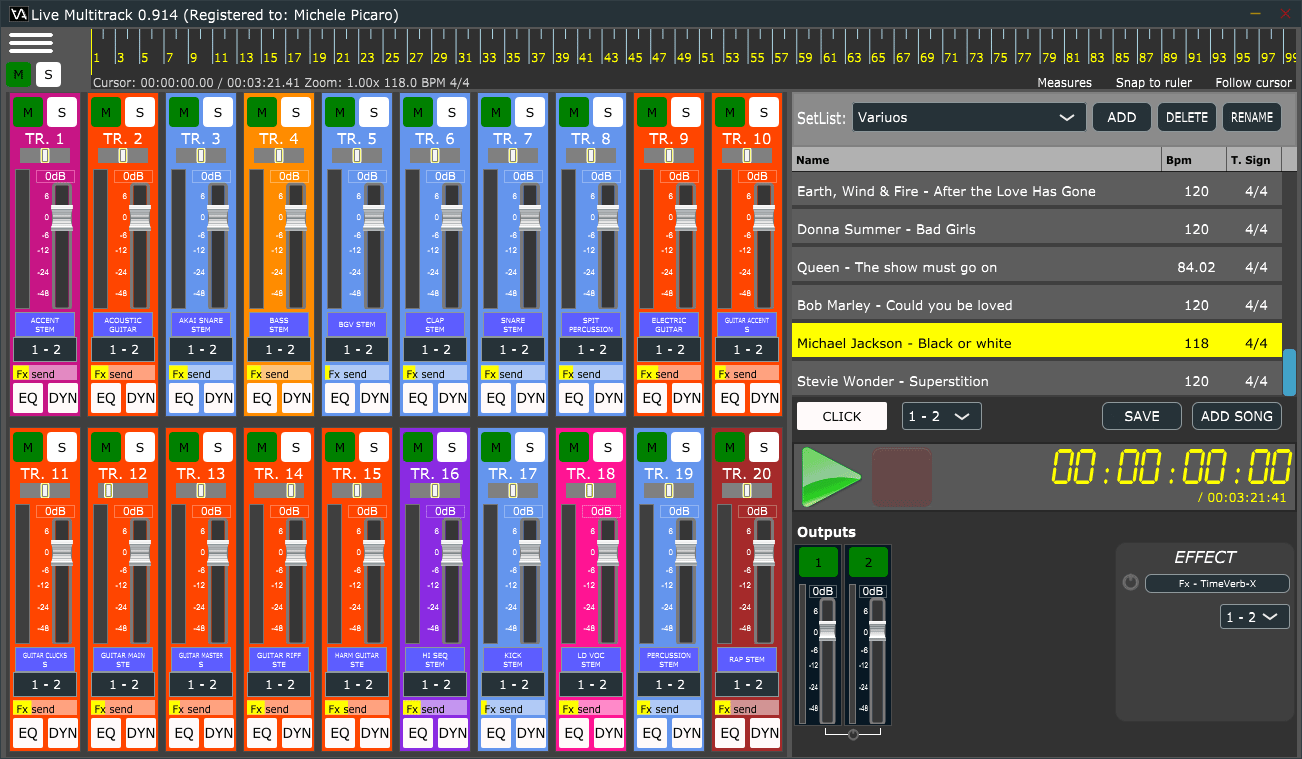The height and width of the screenshot is (759, 1302).
Task: Open TR. 20 output routing 1 - 2
Action: pyautogui.click(x=747, y=685)
